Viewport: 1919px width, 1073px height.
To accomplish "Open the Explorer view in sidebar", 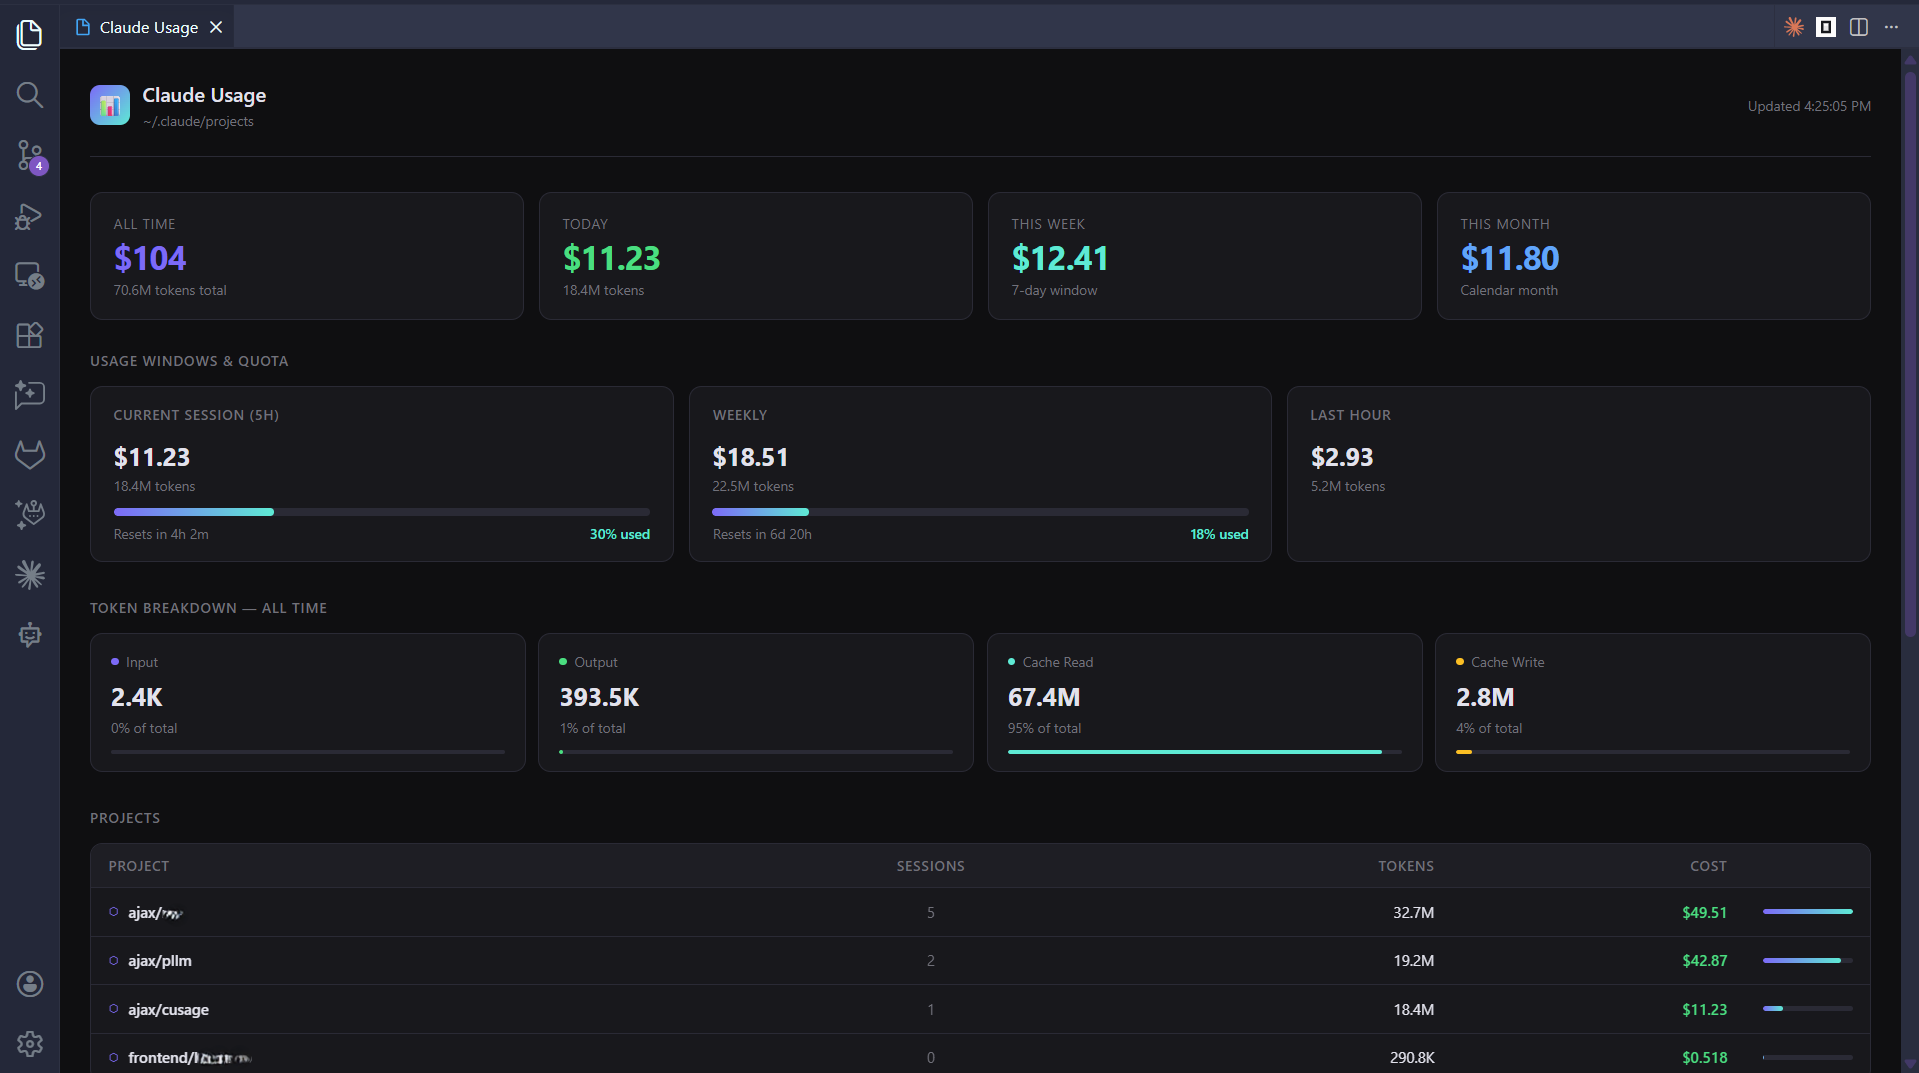I will pos(30,34).
